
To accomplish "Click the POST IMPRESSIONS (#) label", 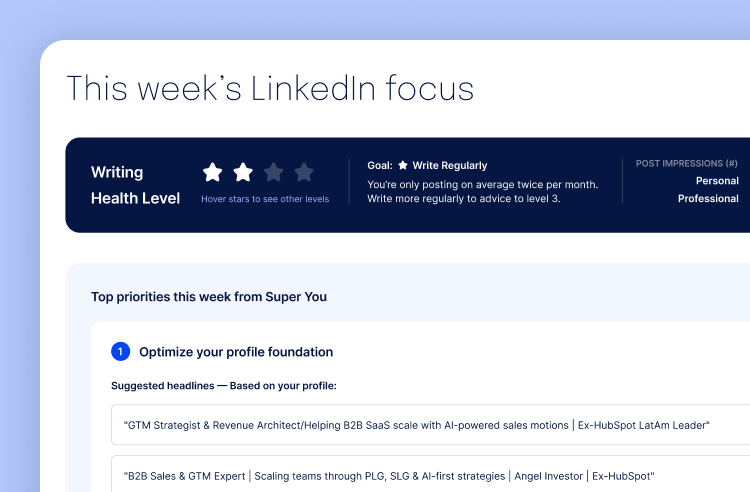I will [x=687, y=163].
